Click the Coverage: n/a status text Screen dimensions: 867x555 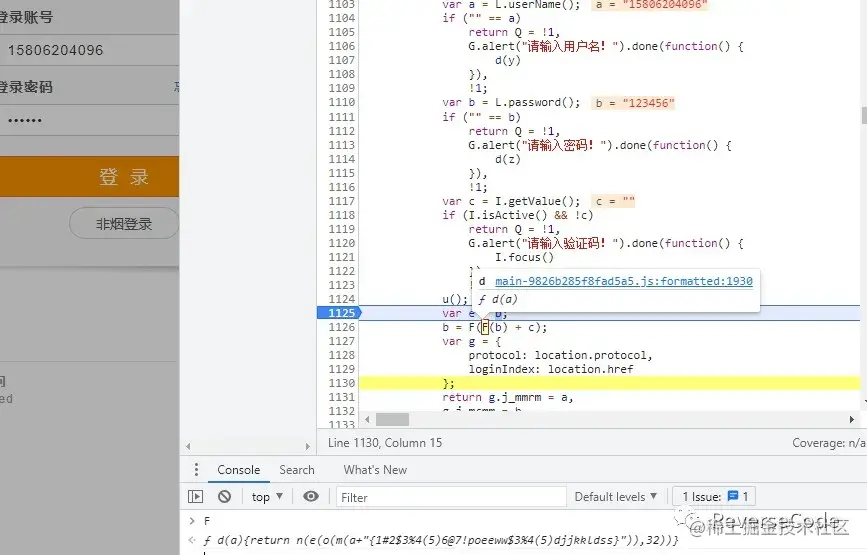click(829, 443)
